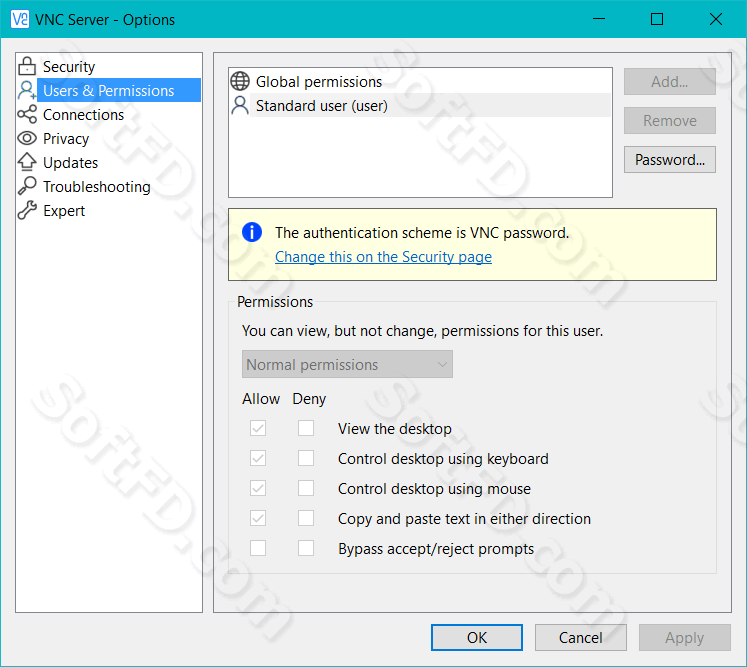Click the Standard user person icon
Screen dimensions: 747x667
[x=240, y=105]
